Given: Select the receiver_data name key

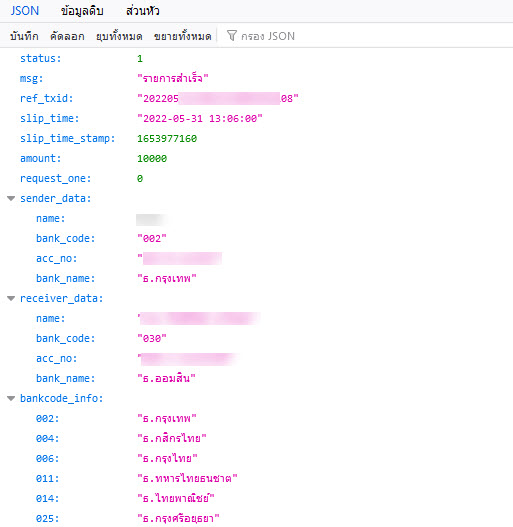Looking at the screenshot, I should tap(50, 318).
